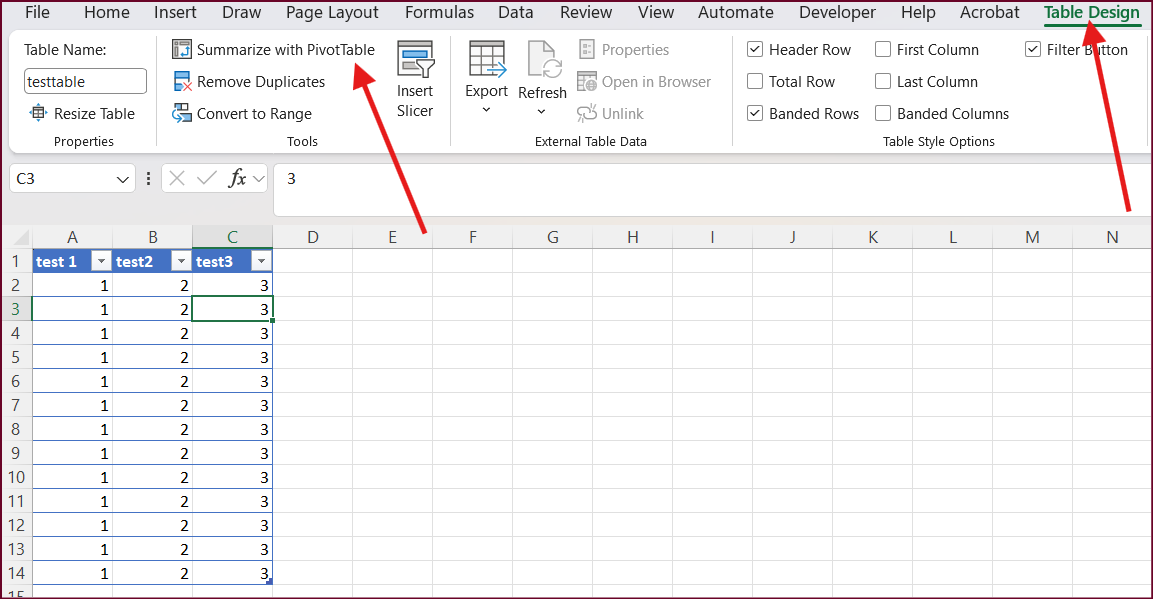Expand the Export dropdown arrow
This screenshot has width=1153, height=599.
[x=486, y=110]
